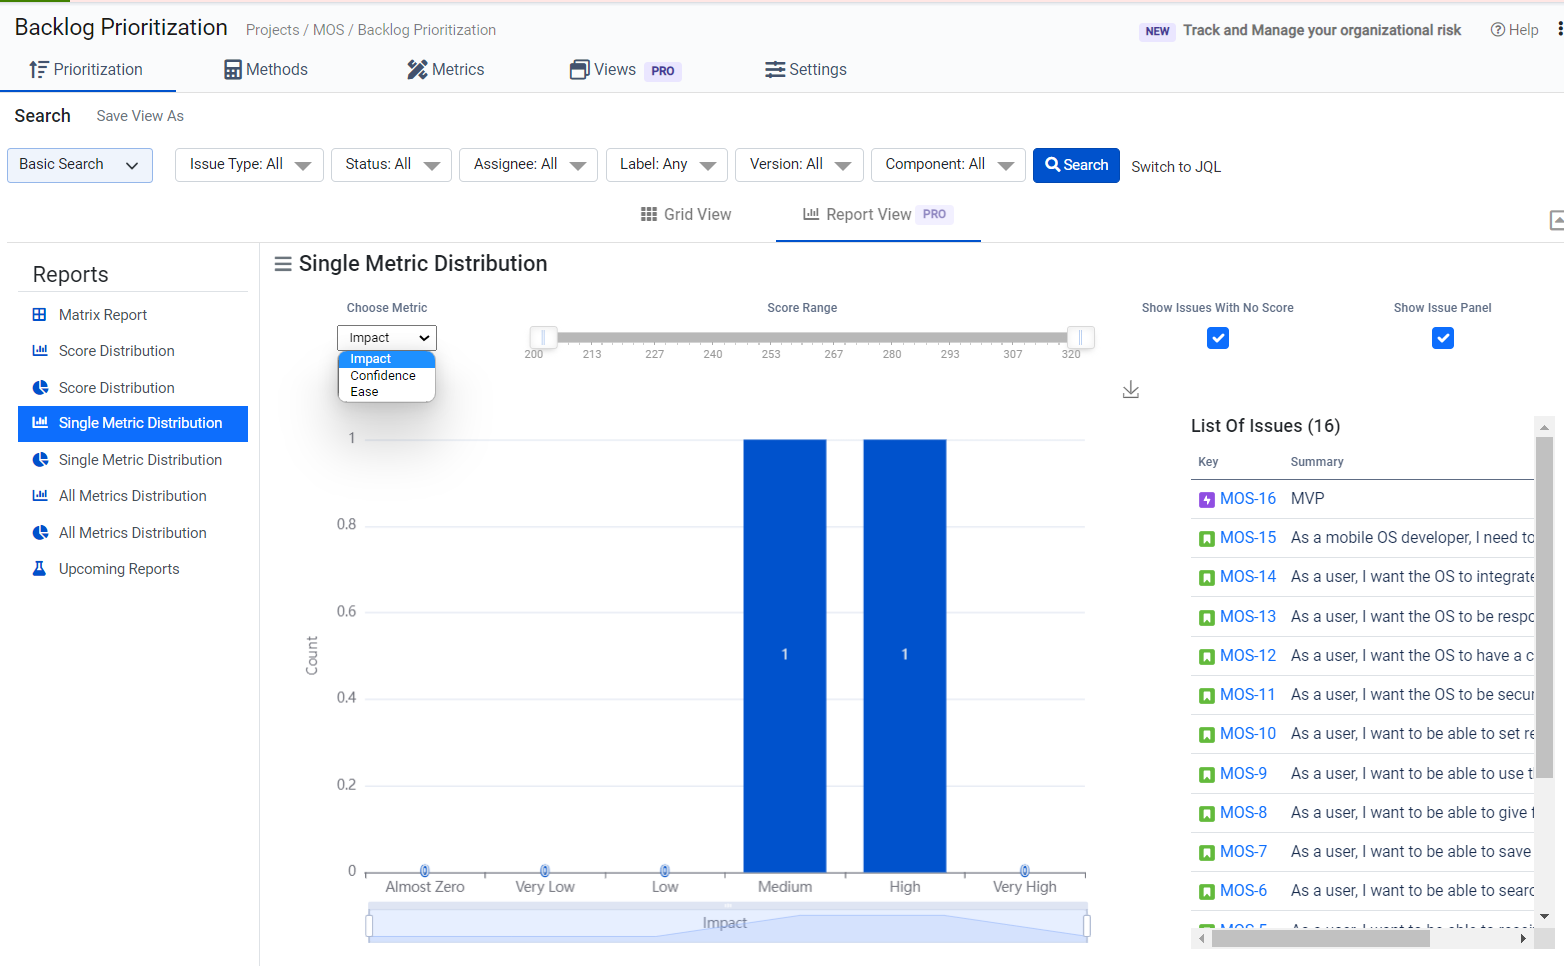
Task: Click the right Score Range slider handle
Action: (1080, 338)
